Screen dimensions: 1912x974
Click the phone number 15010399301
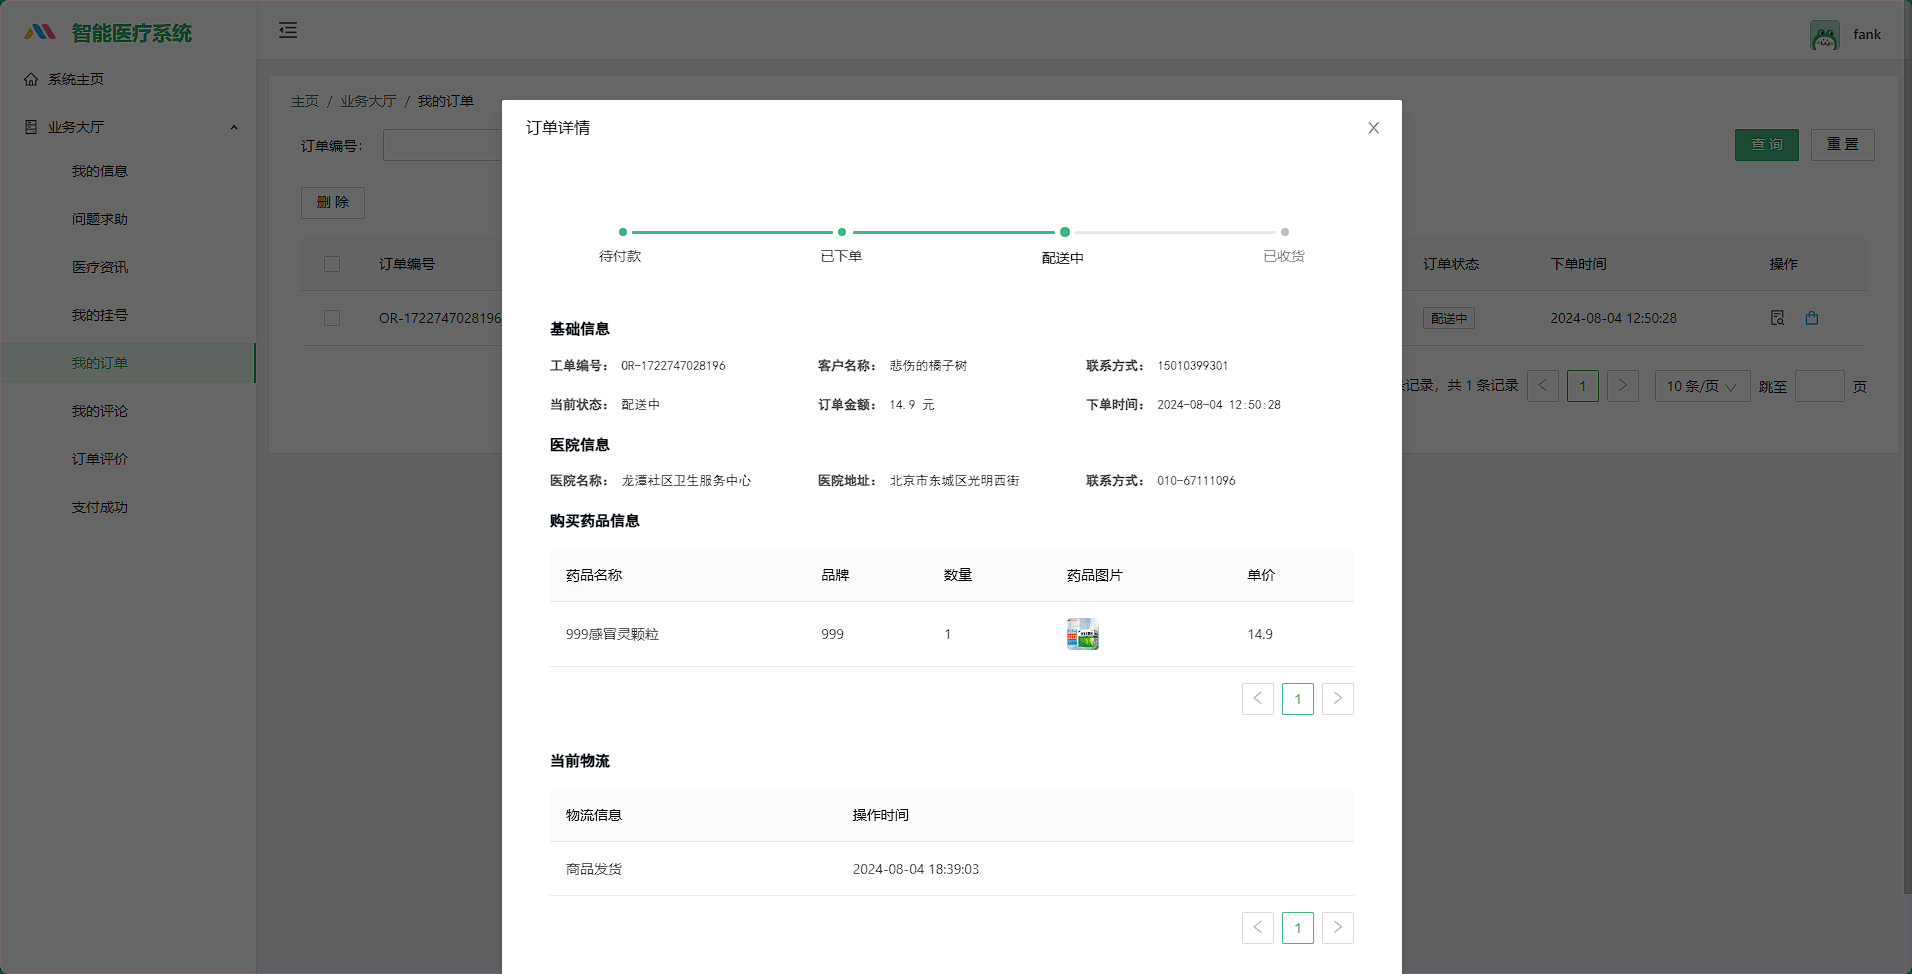coord(1192,366)
